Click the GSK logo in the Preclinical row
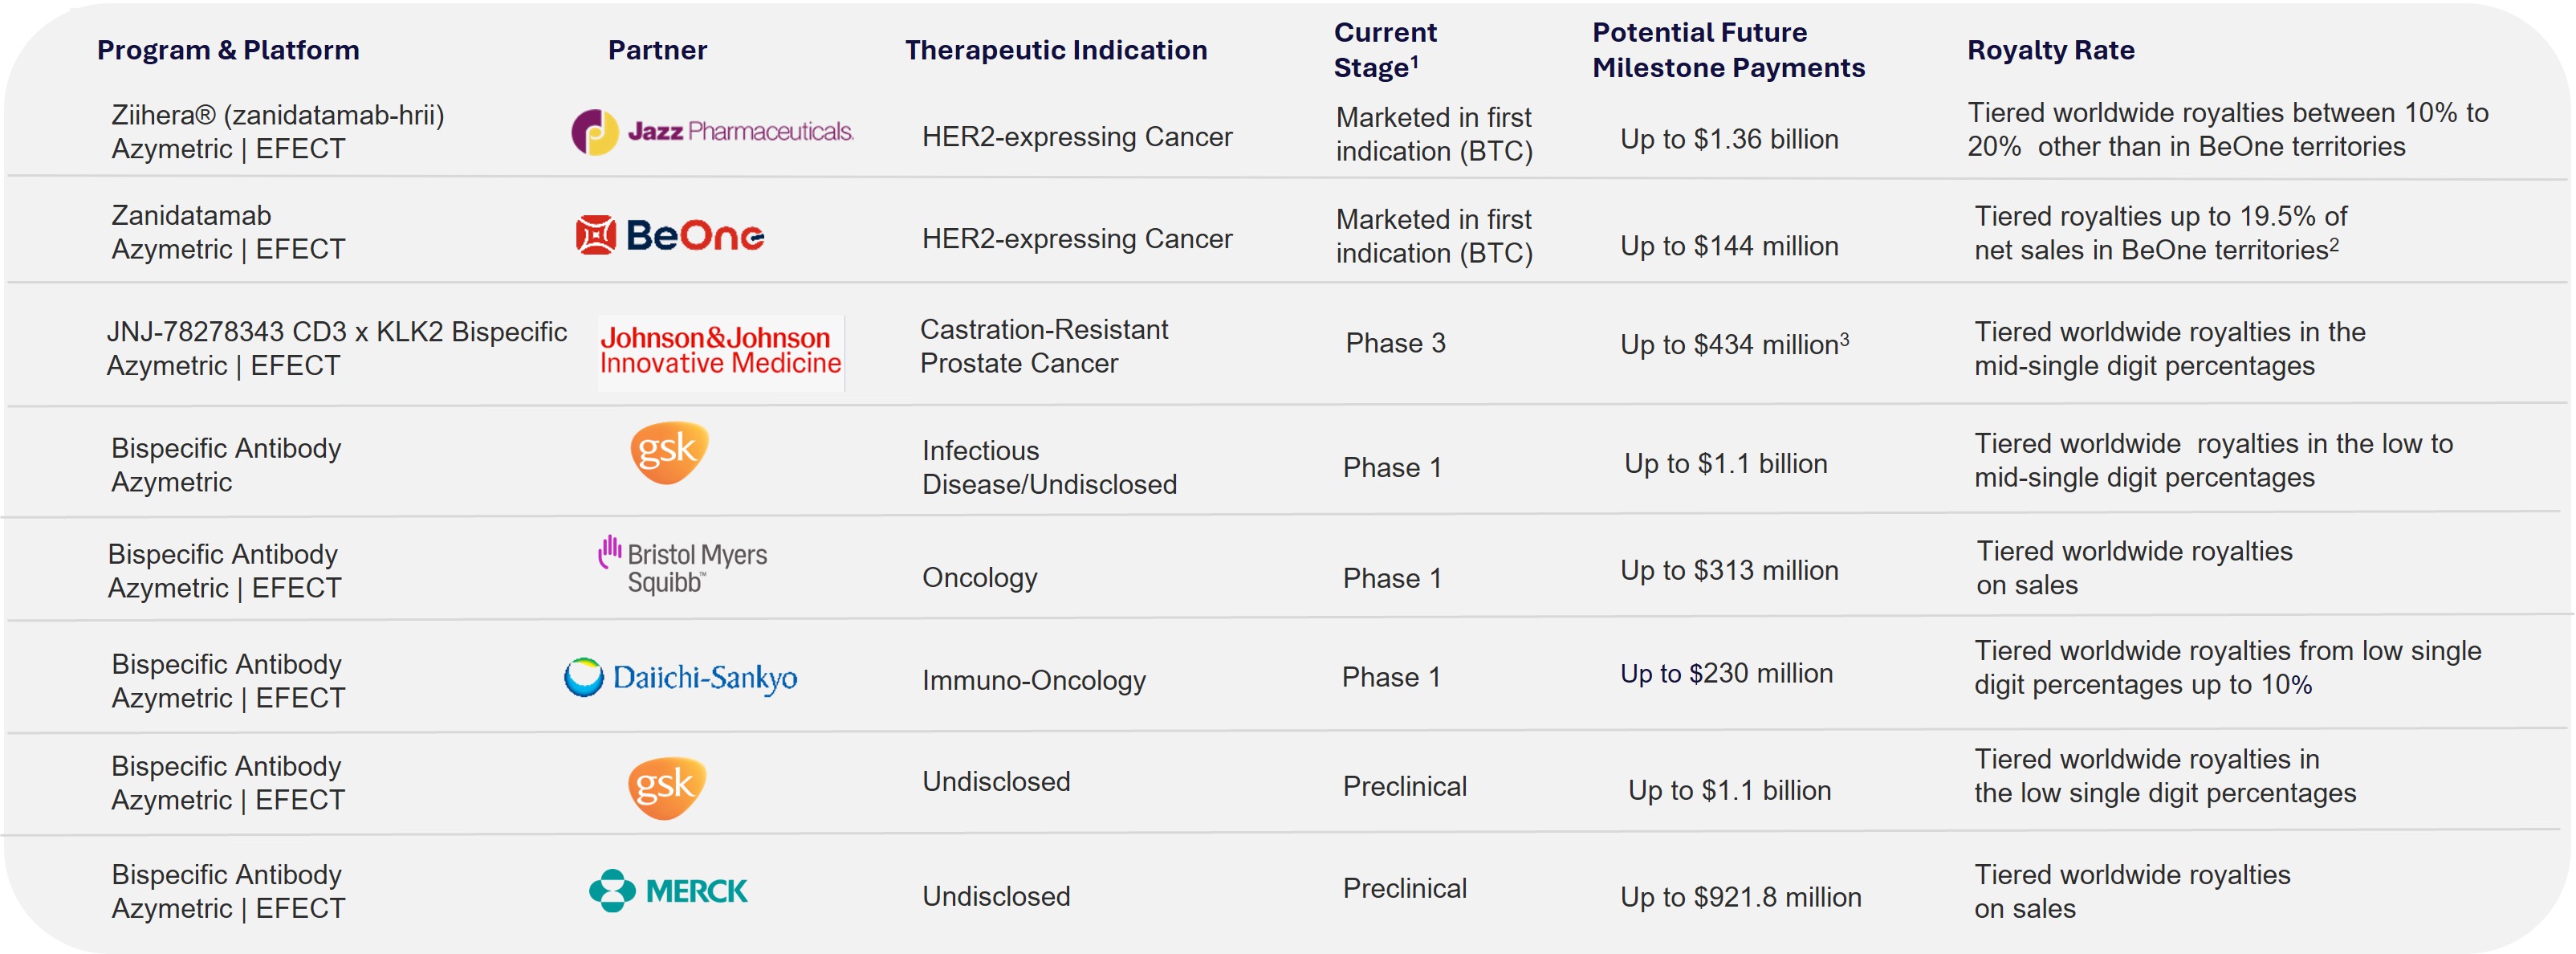 pyautogui.click(x=667, y=787)
